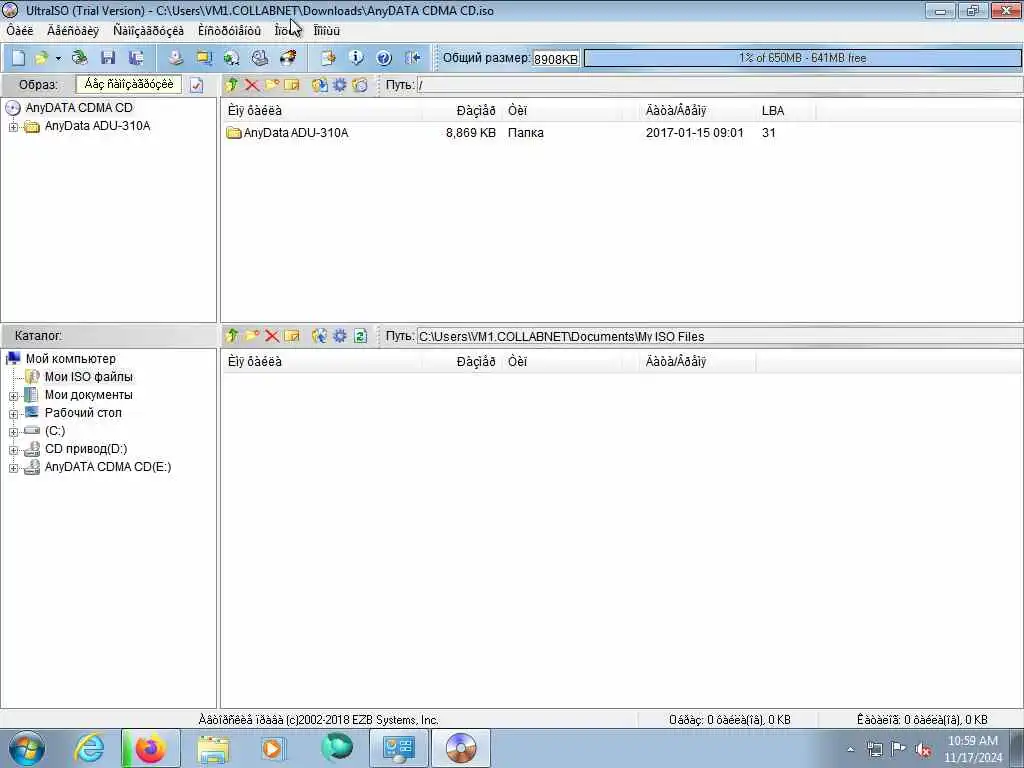Select Мой компьютер in the catalog tree
The image size is (1024, 768).
(x=71, y=359)
